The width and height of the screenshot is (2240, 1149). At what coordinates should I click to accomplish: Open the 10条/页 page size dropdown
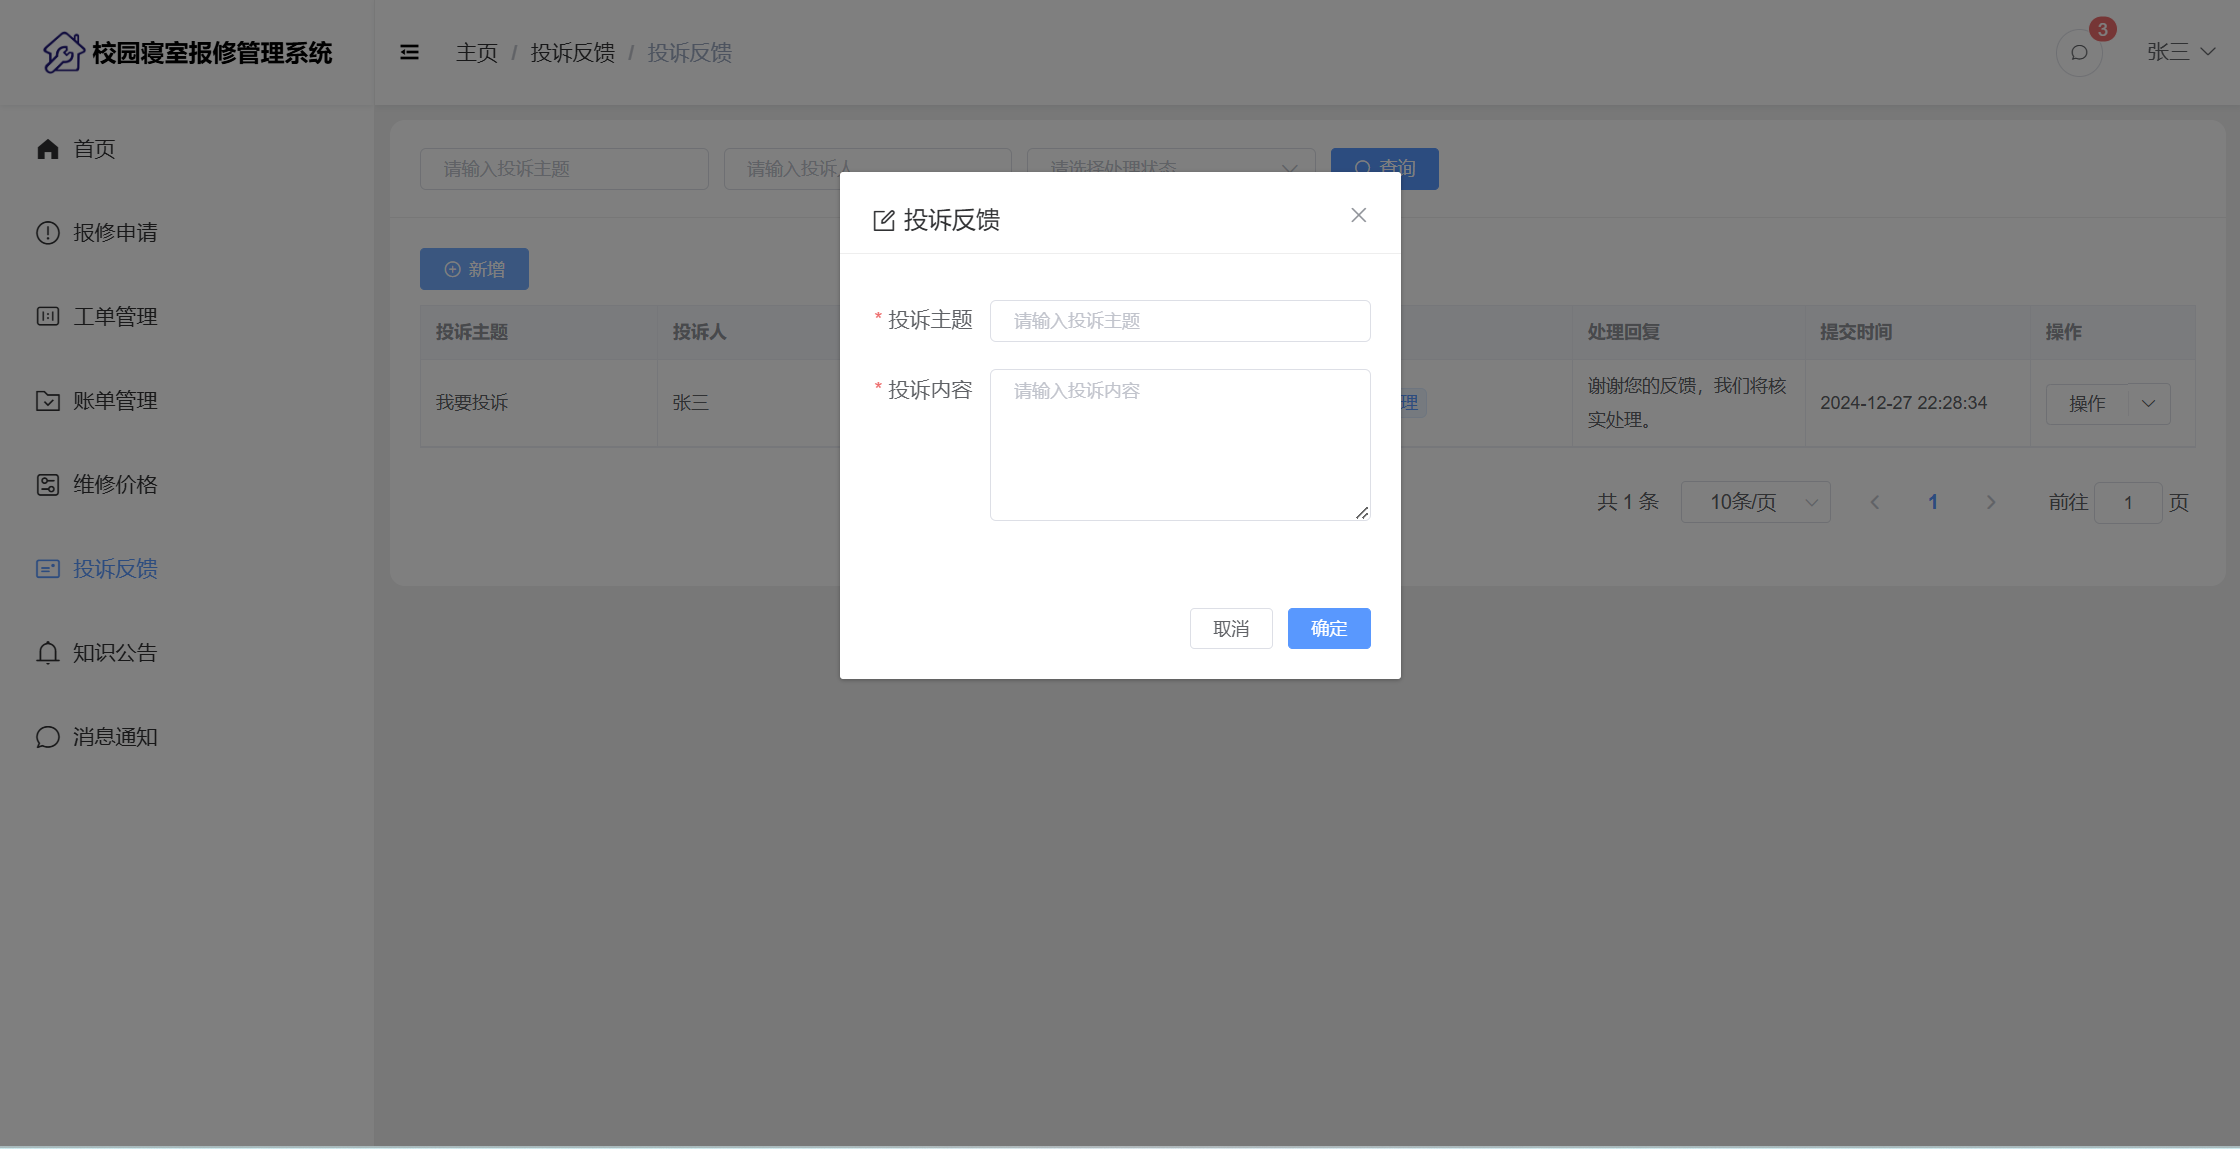click(x=1755, y=502)
